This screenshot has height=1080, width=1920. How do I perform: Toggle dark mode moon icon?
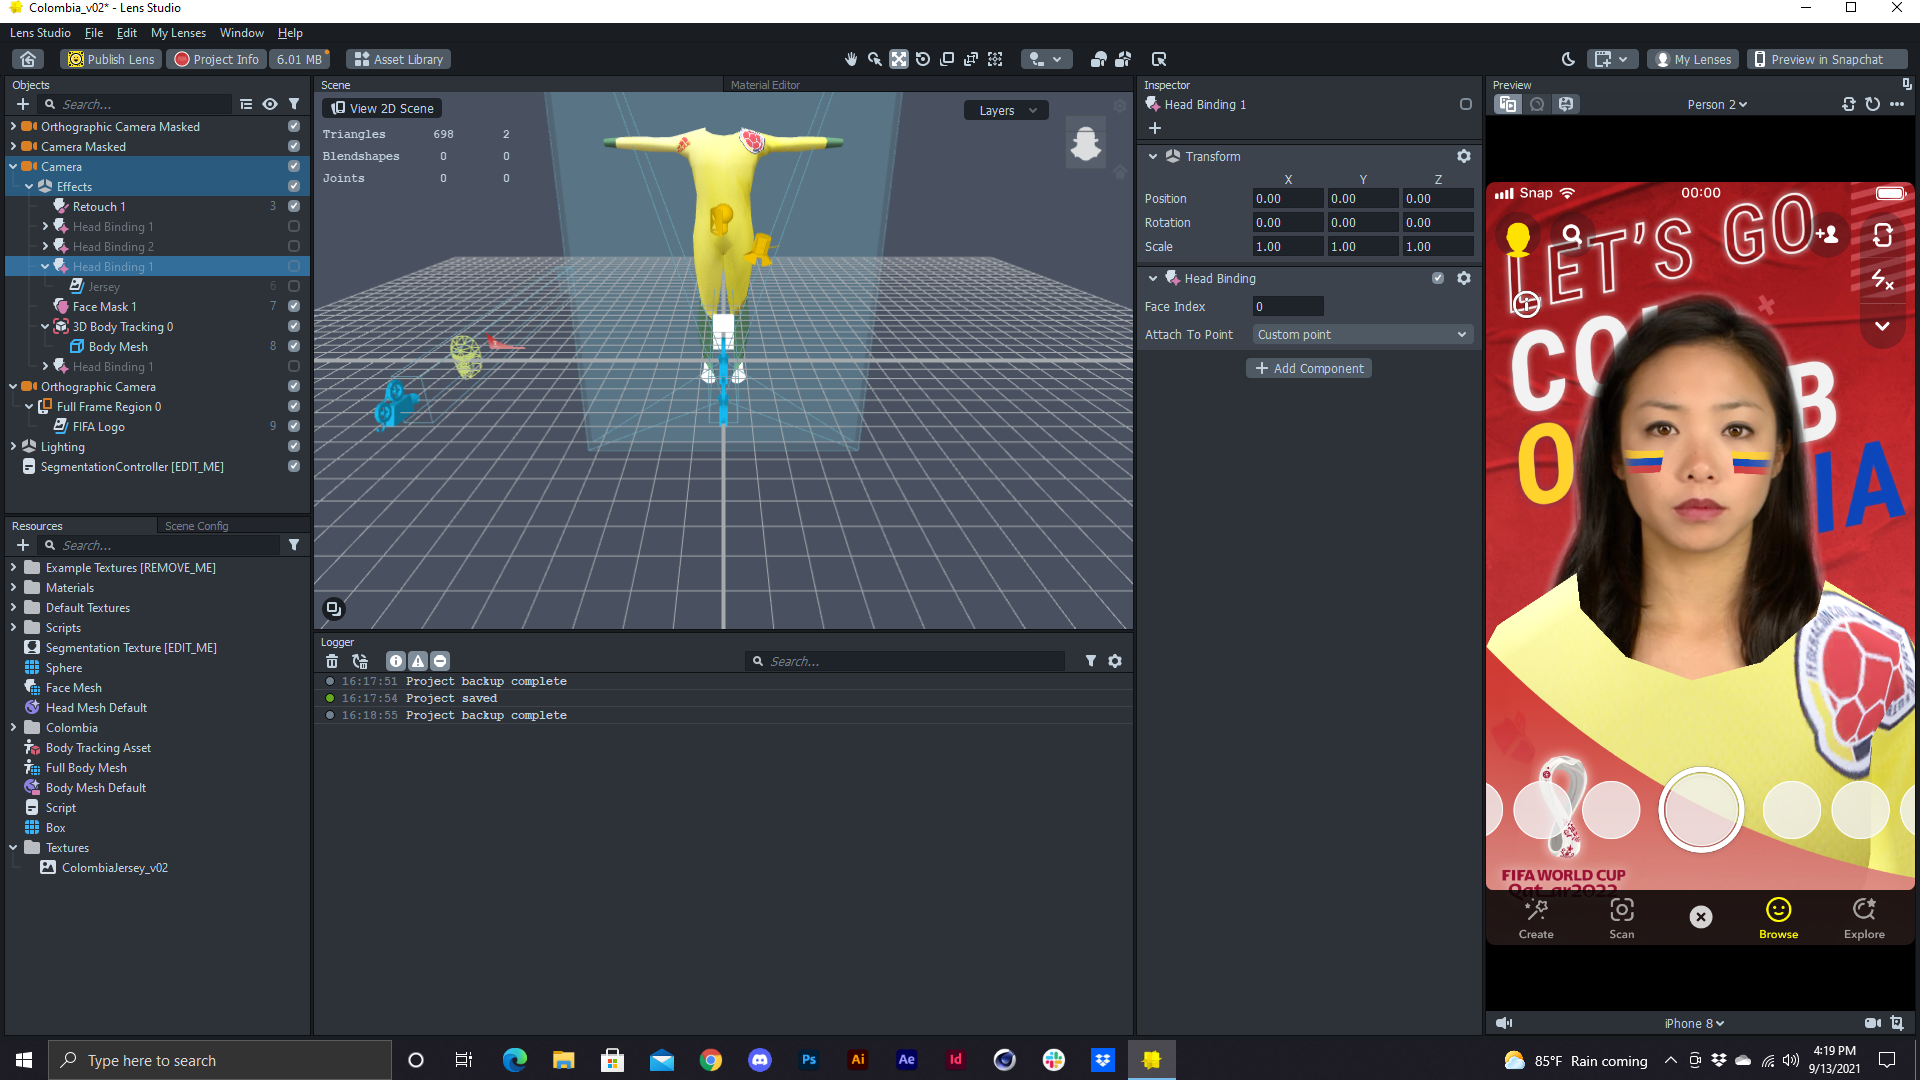pos(1568,59)
